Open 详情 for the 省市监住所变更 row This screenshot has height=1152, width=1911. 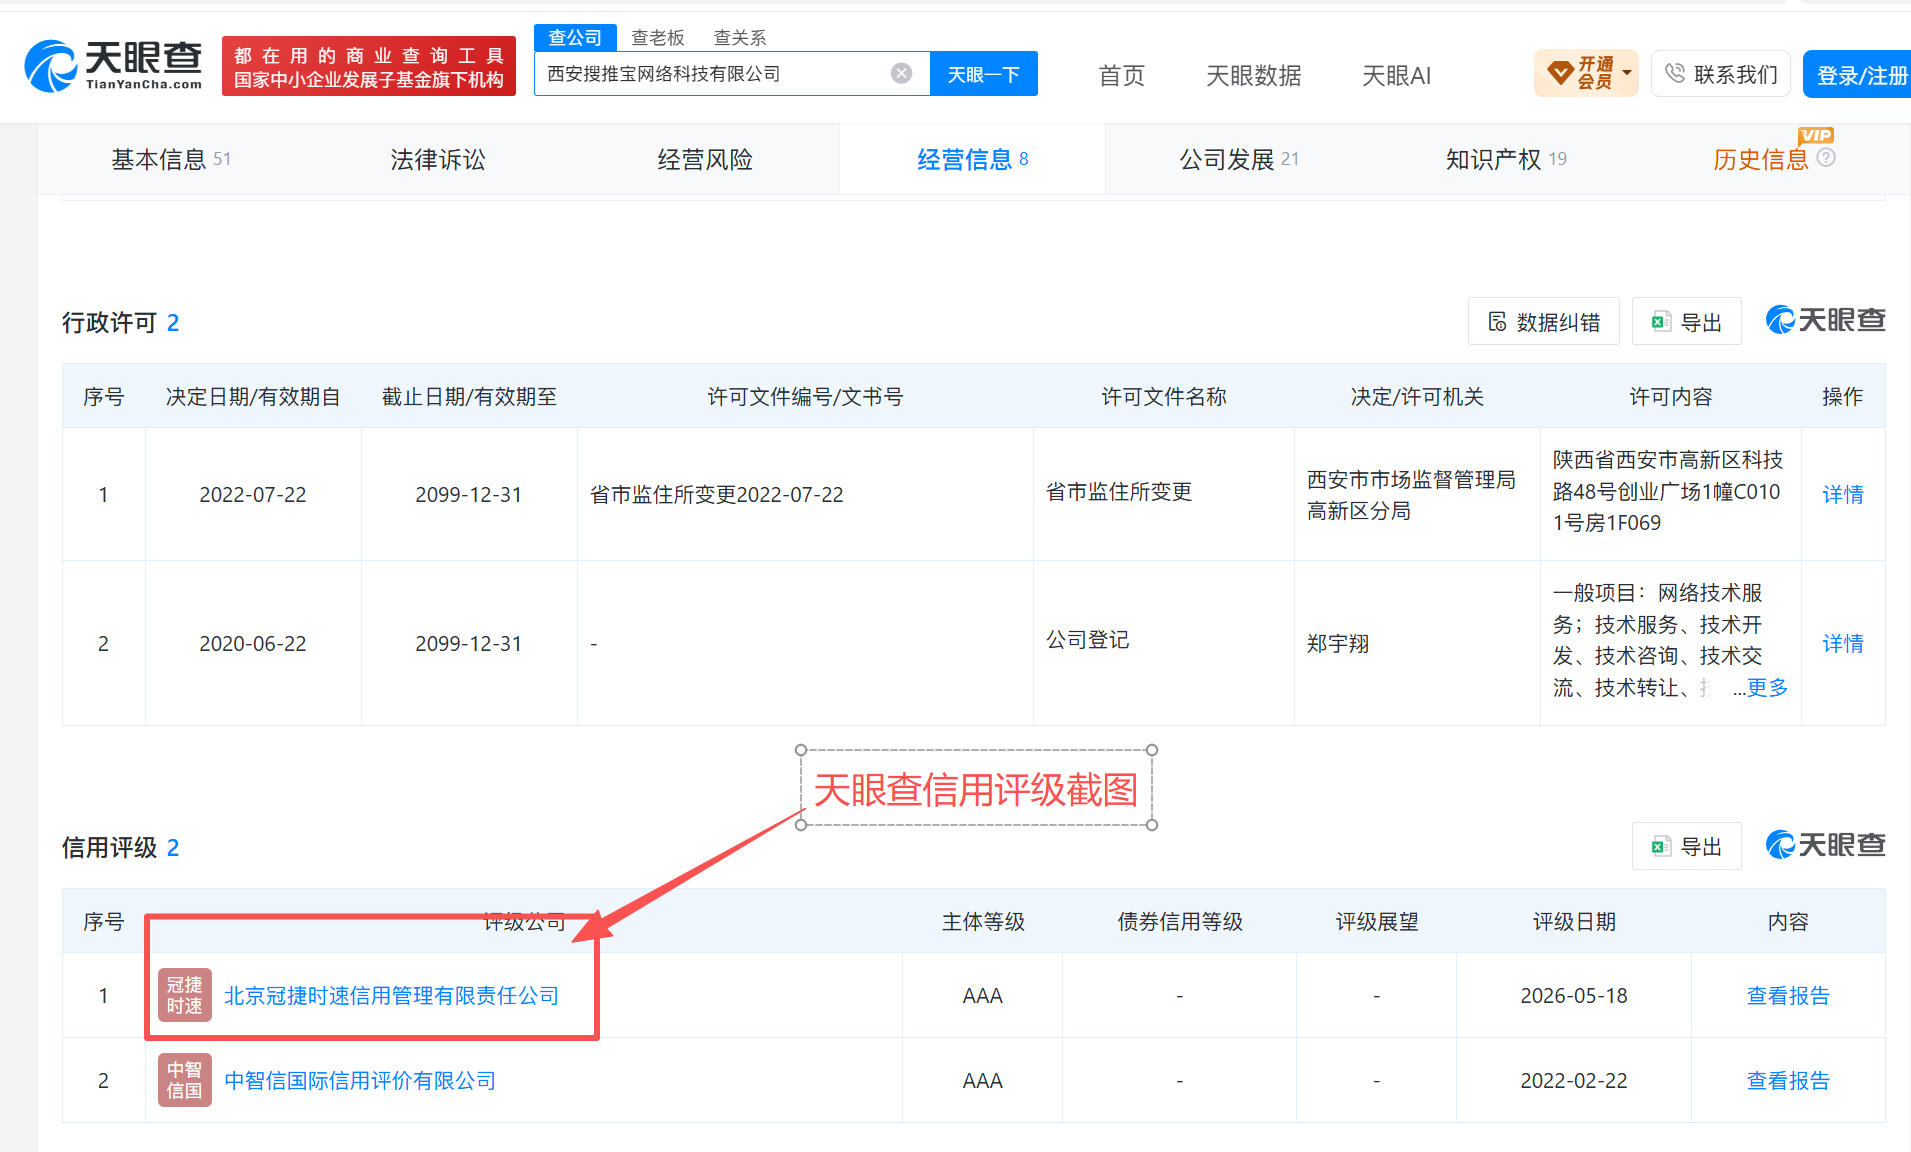click(1843, 494)
